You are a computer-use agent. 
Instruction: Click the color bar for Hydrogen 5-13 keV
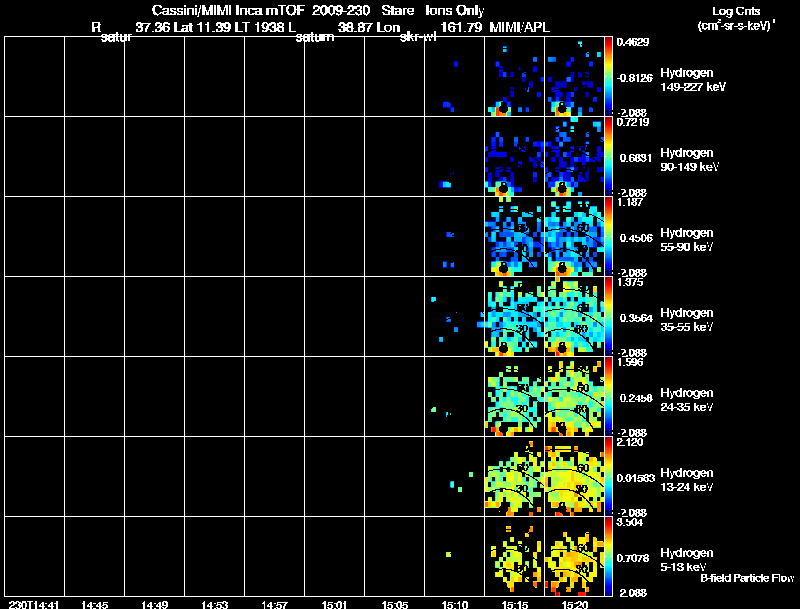tap(608, 556)
